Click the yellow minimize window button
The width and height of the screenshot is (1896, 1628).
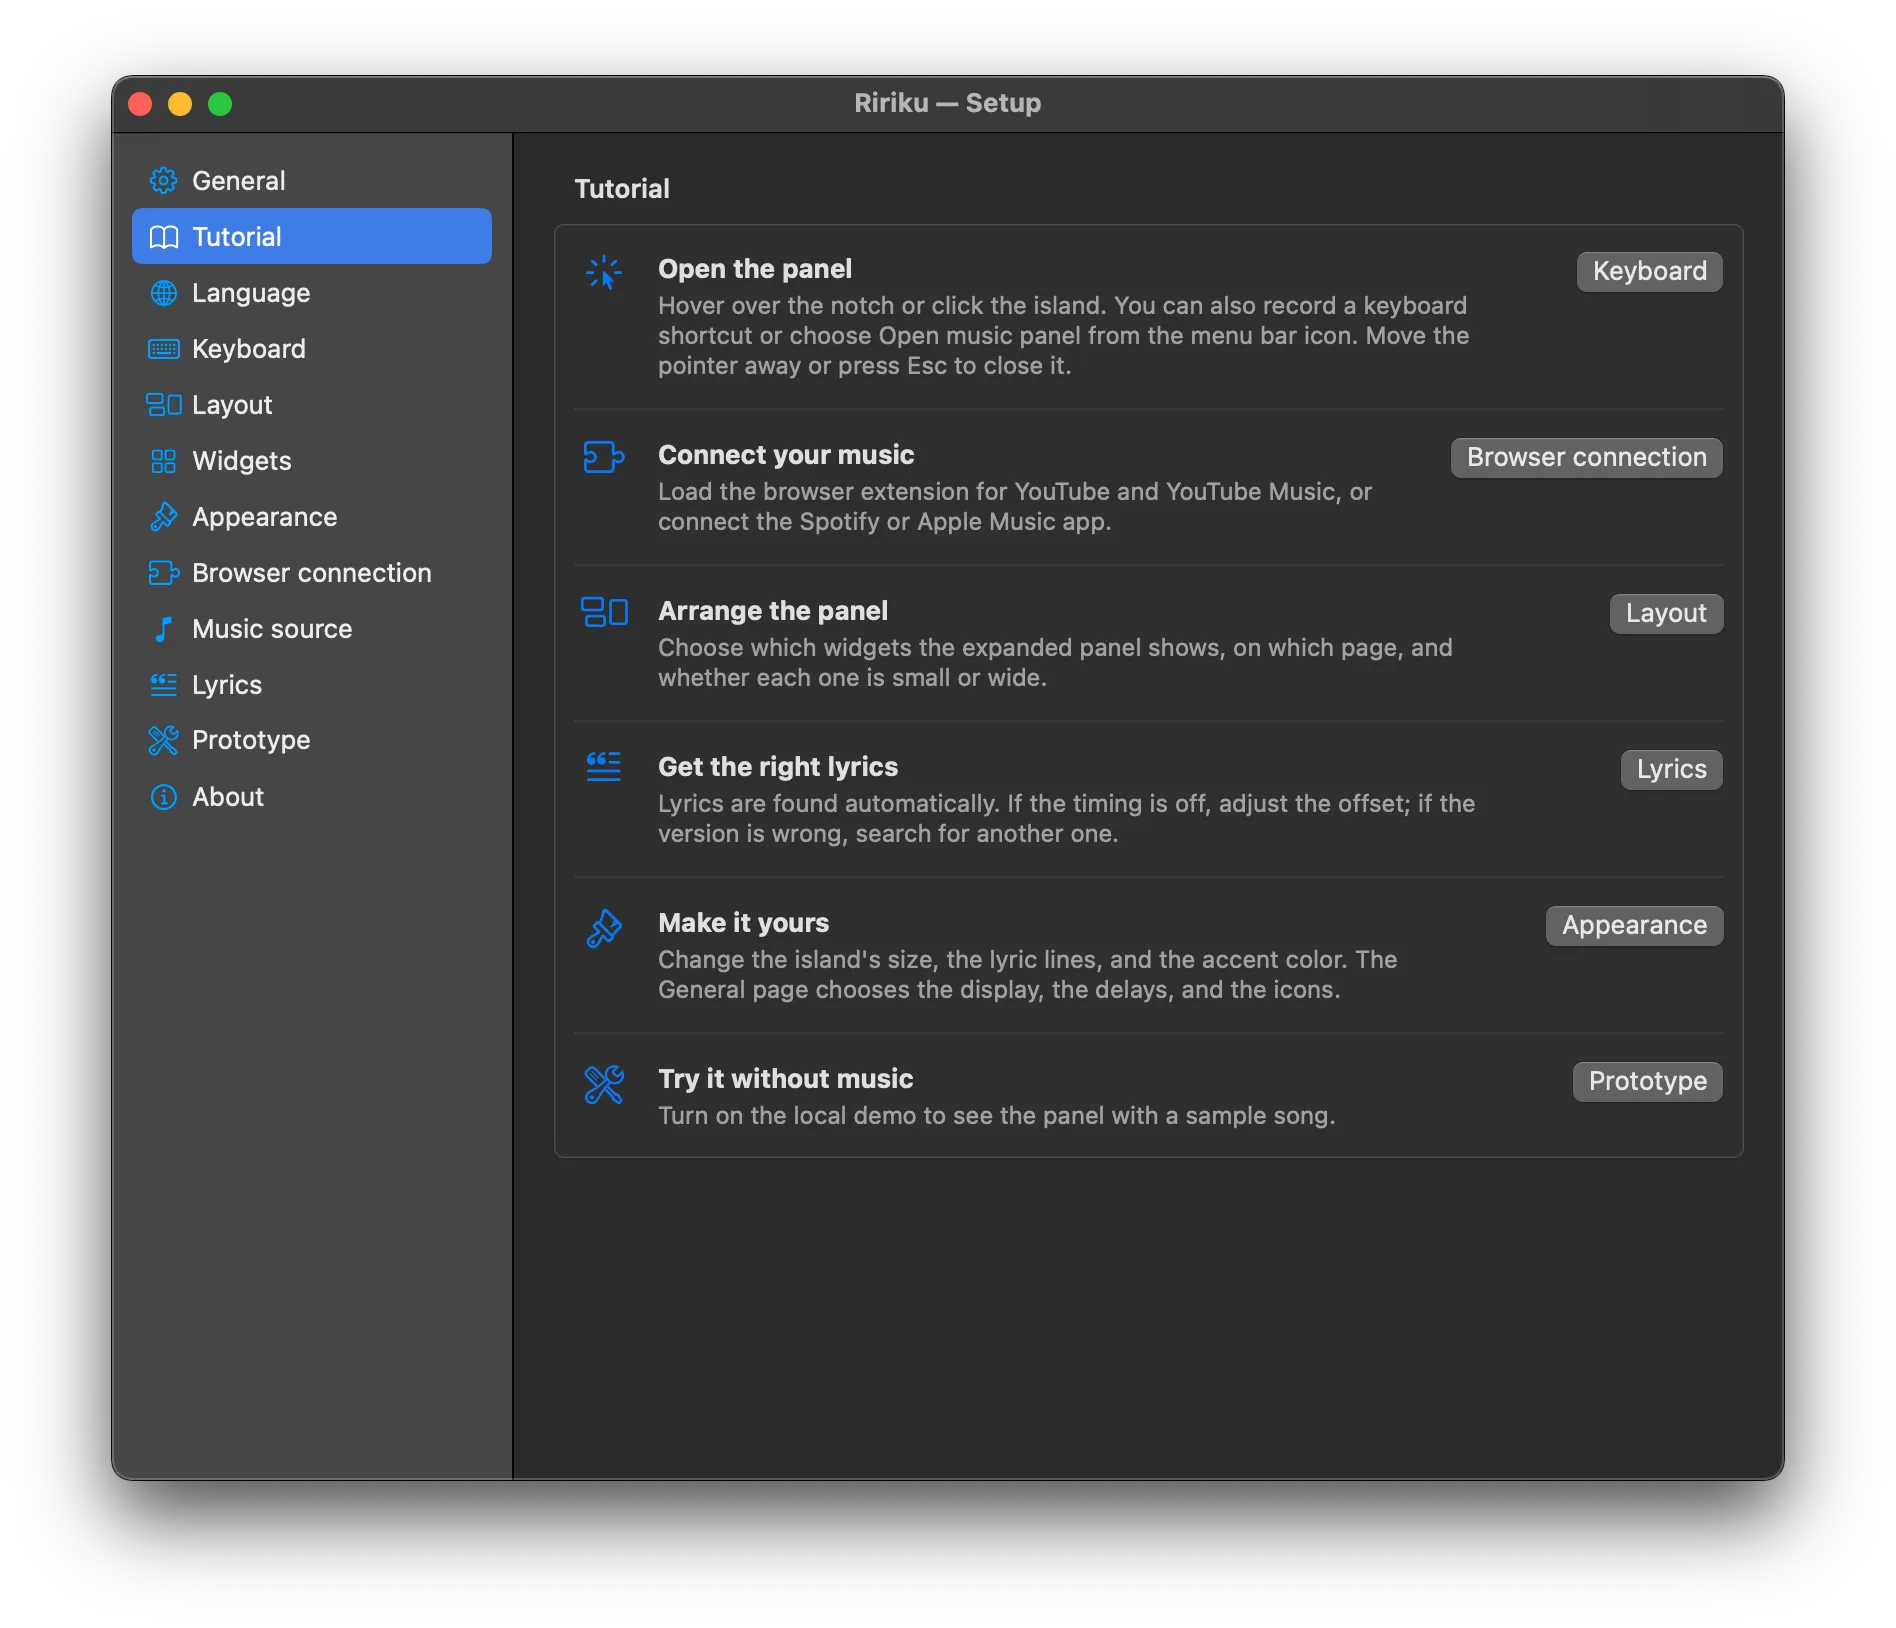[x=180, y=104]
